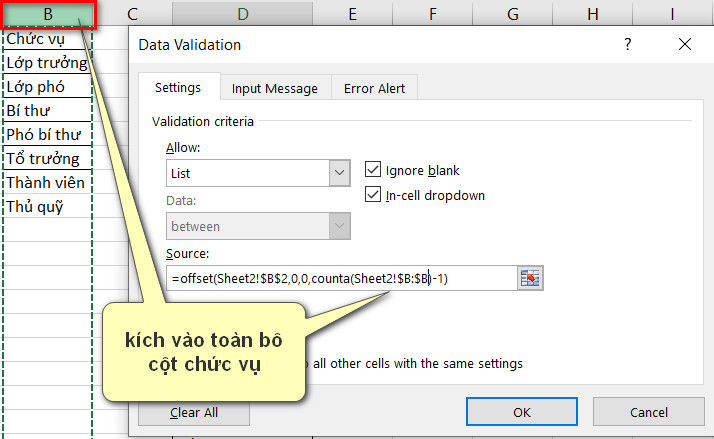
Task: Switch to the Settings tab
Action: coord(178,87)
